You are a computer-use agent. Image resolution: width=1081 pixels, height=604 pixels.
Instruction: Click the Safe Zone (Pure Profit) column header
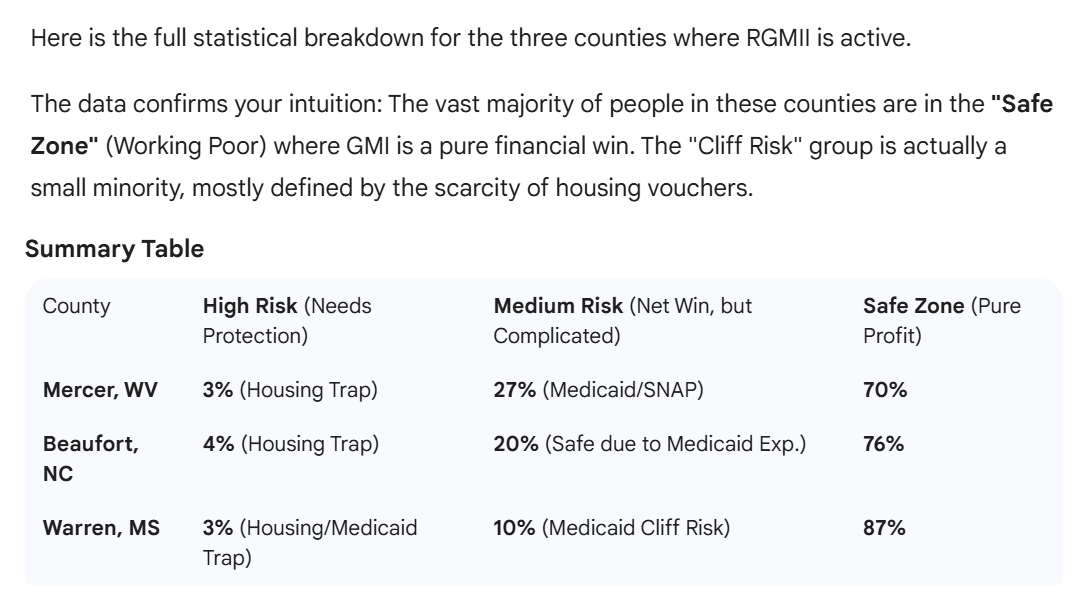942,321
